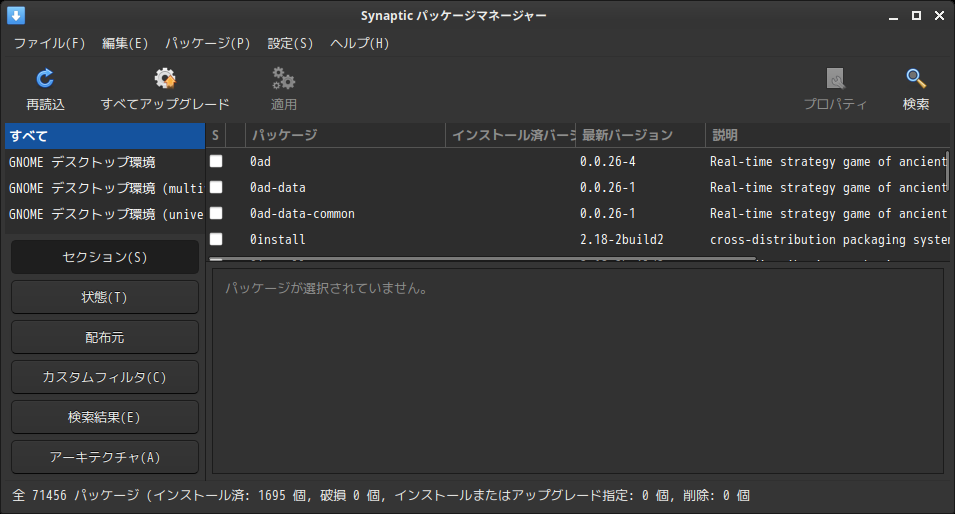This screenshot has height=514, width=955.
Task: Click the package list vertical scrollbar
Action: click(947, 171)
